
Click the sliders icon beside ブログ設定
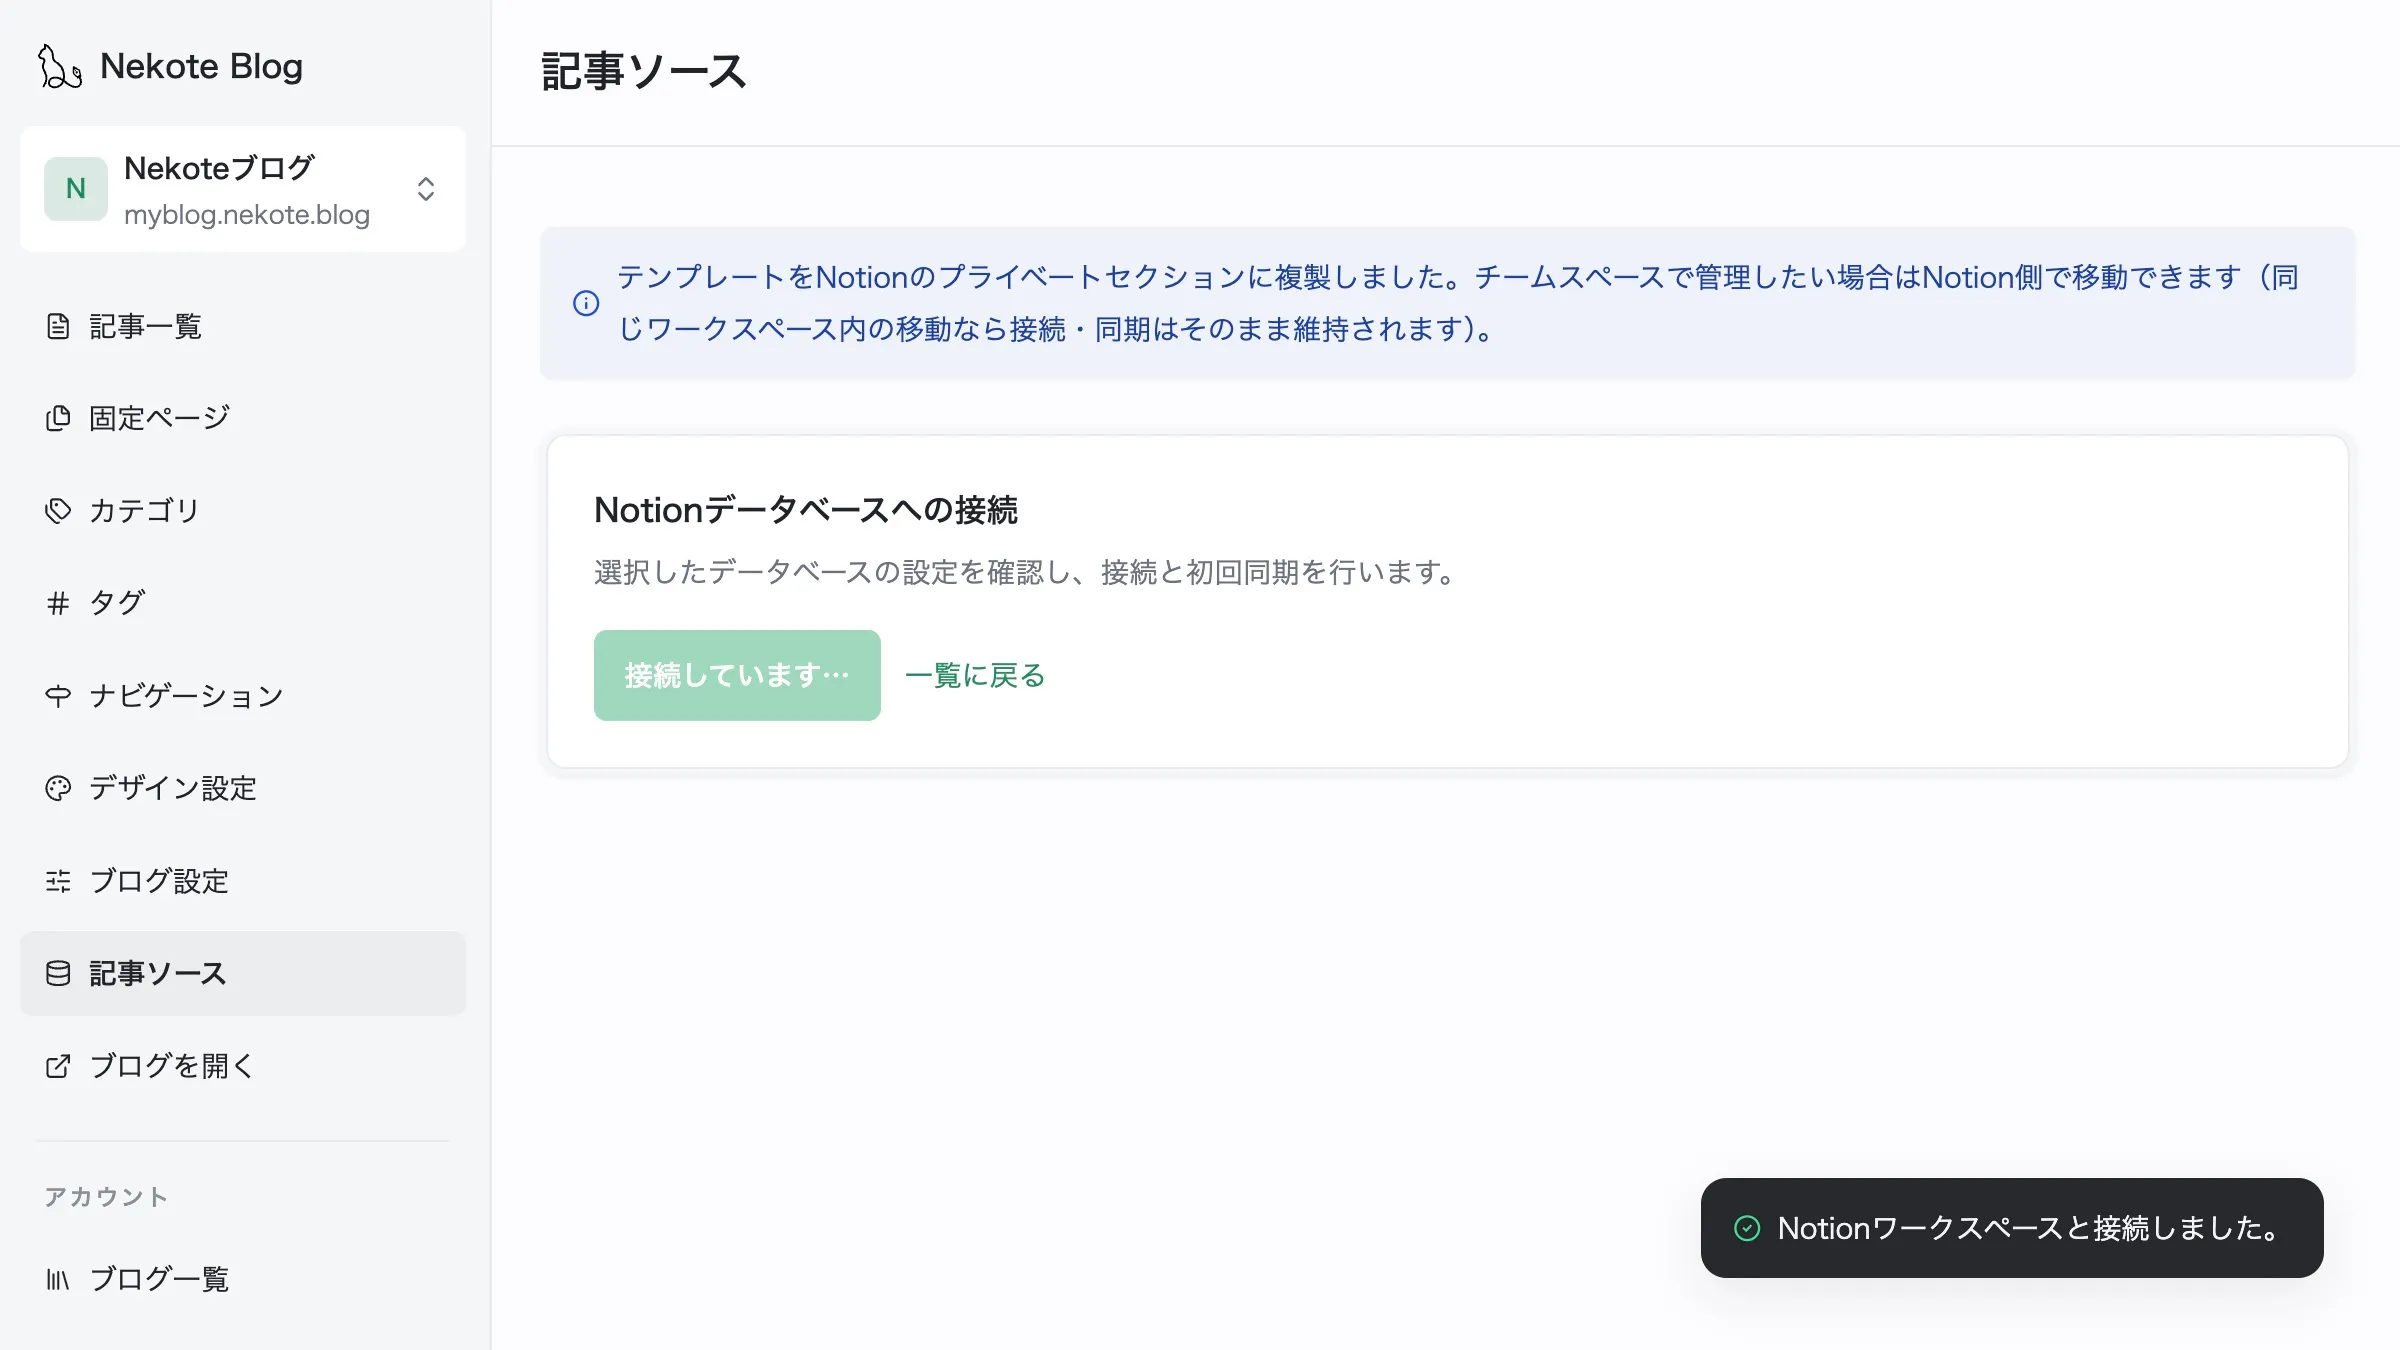pyautogui.click(x=58, y=881)
